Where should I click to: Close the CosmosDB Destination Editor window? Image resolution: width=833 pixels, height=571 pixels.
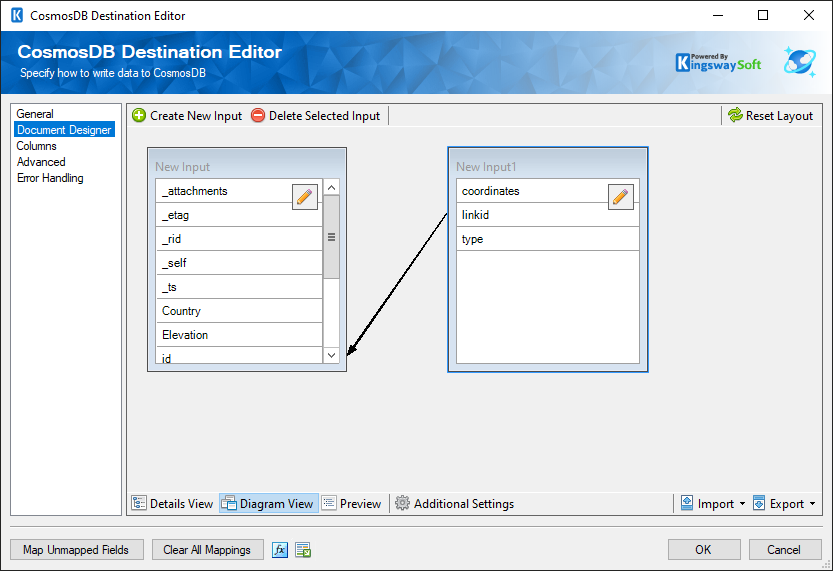(809, 15)
